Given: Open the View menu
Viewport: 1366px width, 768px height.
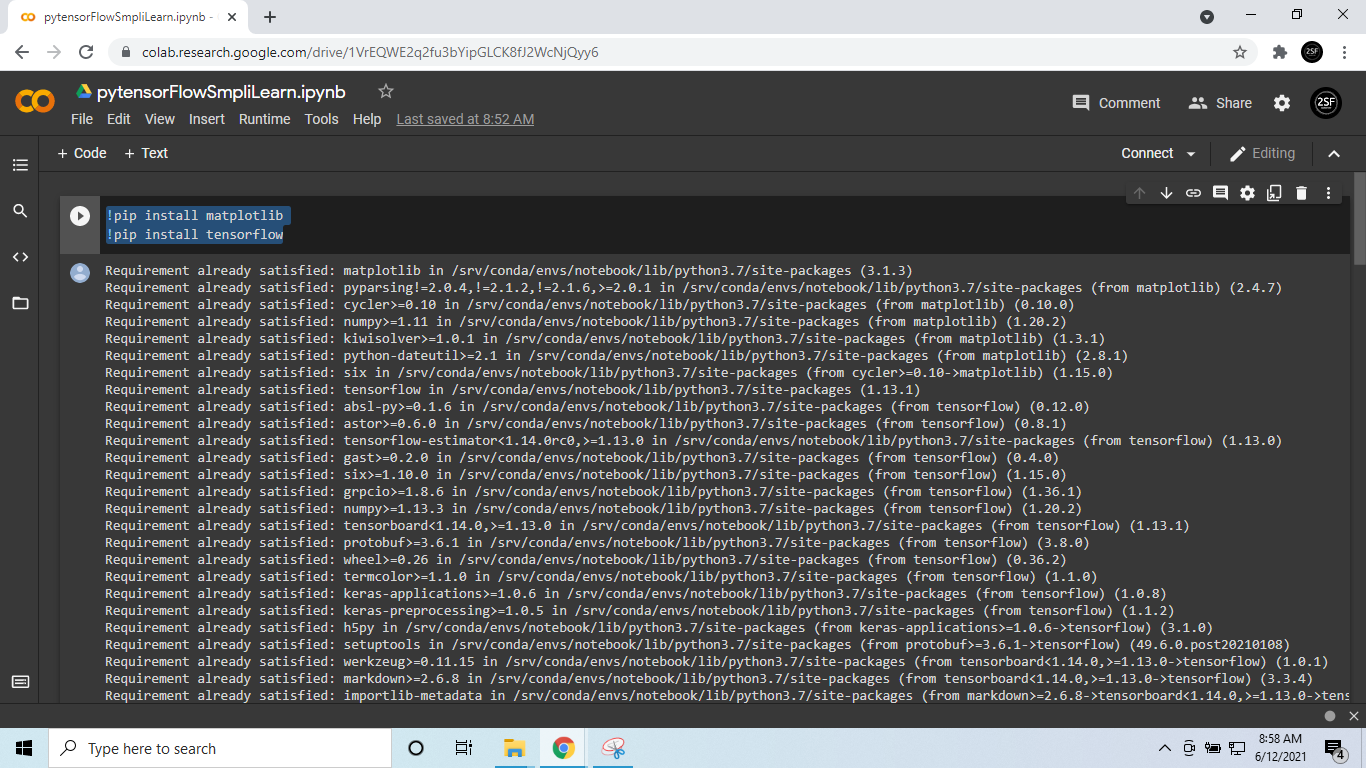Looking at the screenshot, I should tap(160, 119).
